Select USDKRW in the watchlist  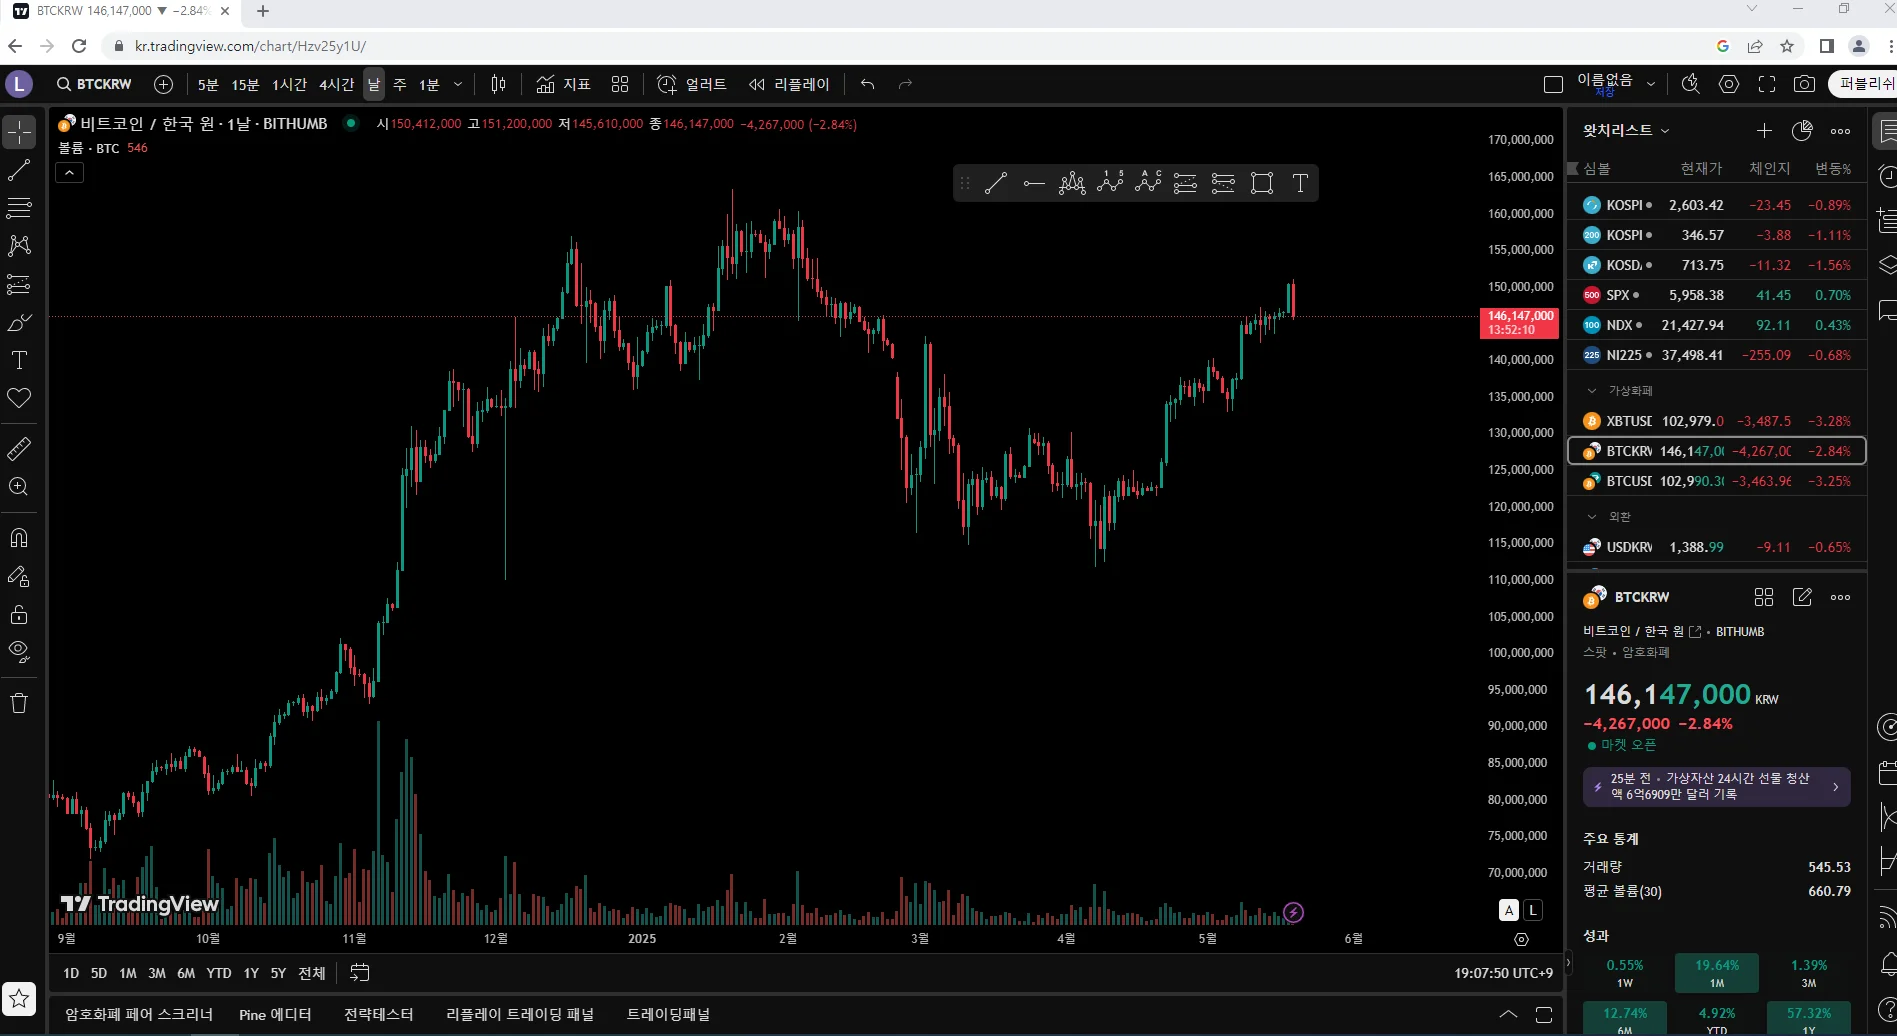click(x=1717, y=547)
